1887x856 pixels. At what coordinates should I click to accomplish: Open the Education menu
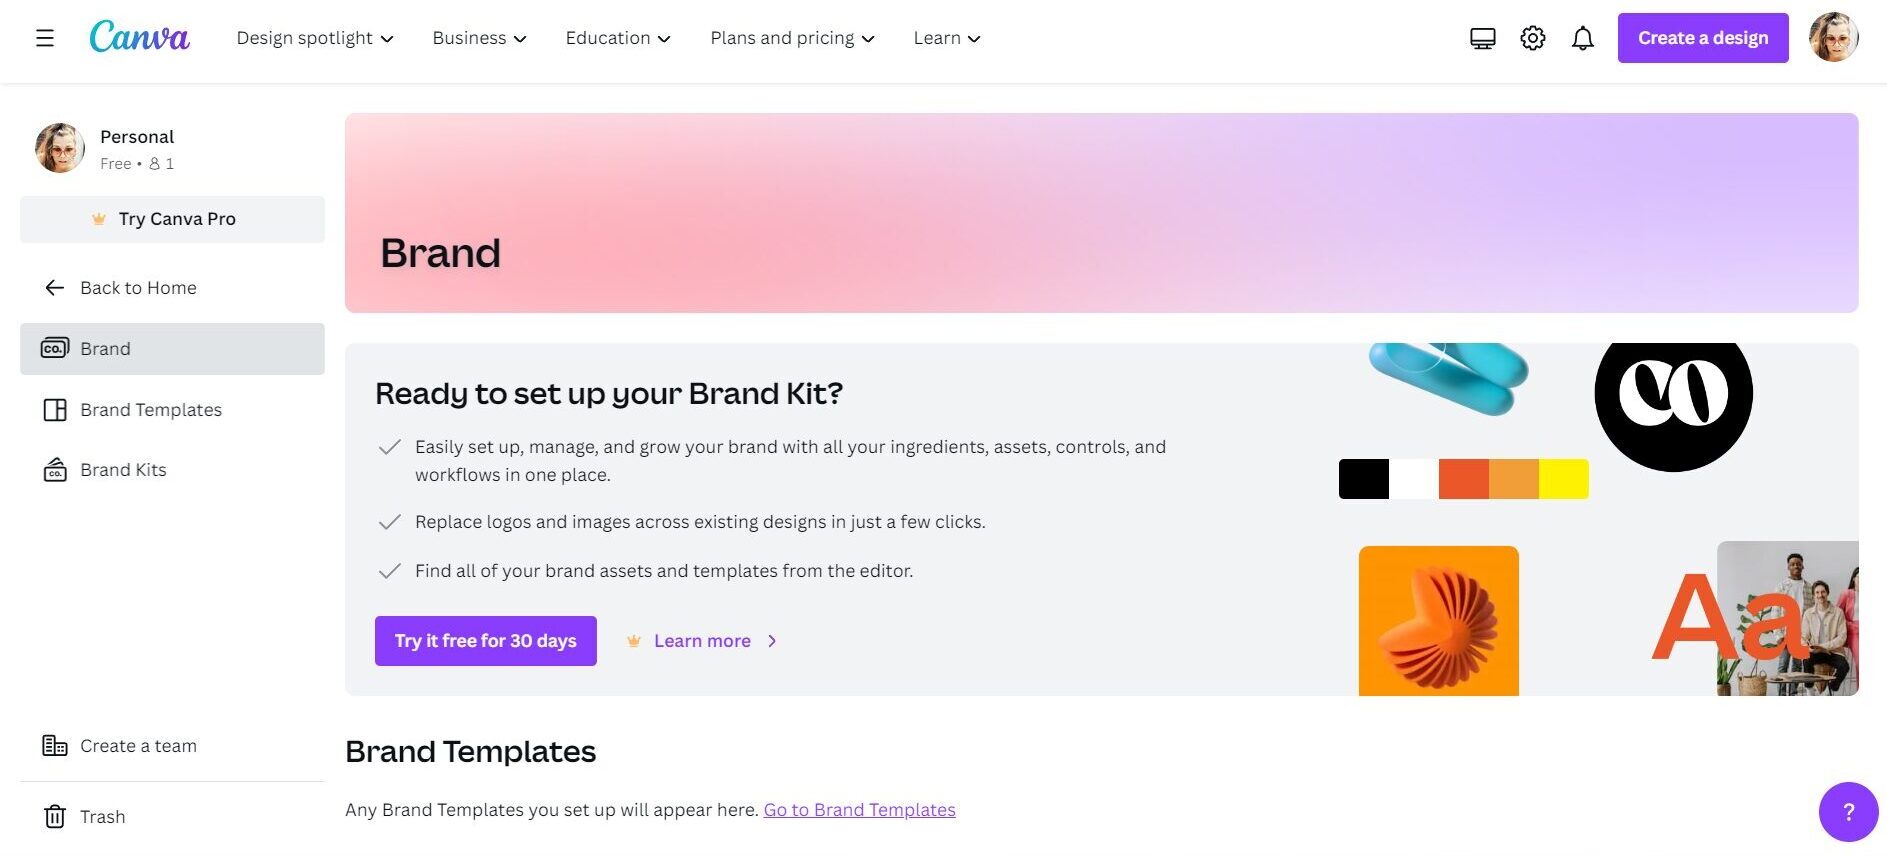click(618, 38)
